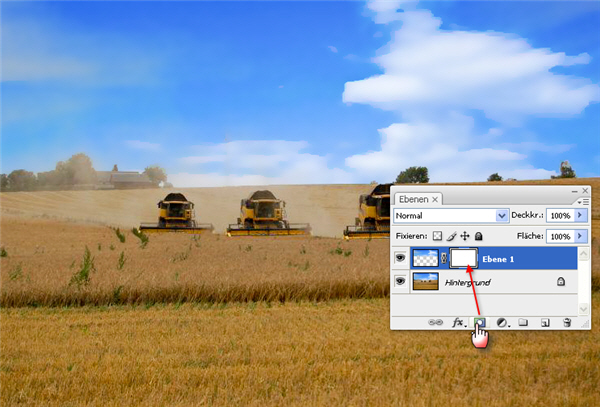
Task: Hide the Hintergrund layer
Action: tap(400, 283)
